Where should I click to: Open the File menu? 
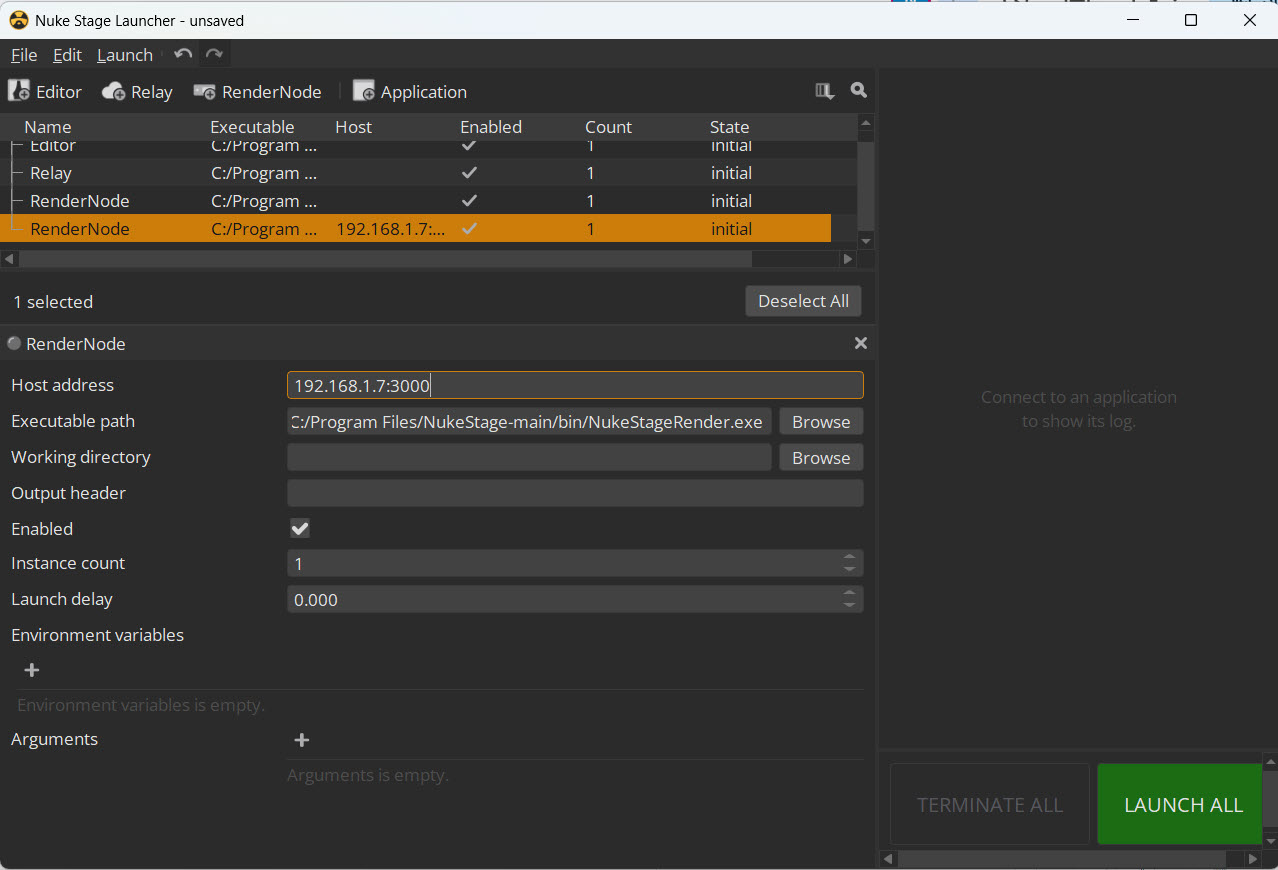coord(24,55)
